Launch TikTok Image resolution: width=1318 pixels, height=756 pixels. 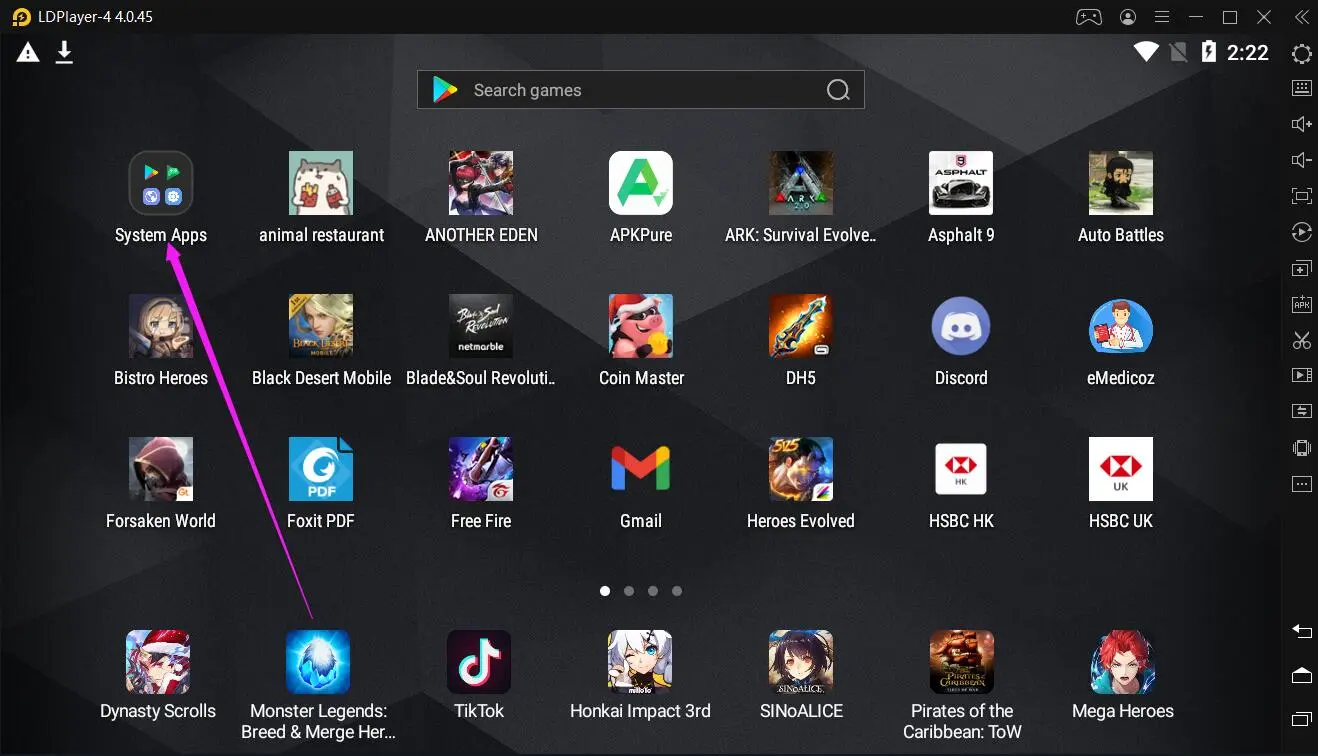click(479, 662)
